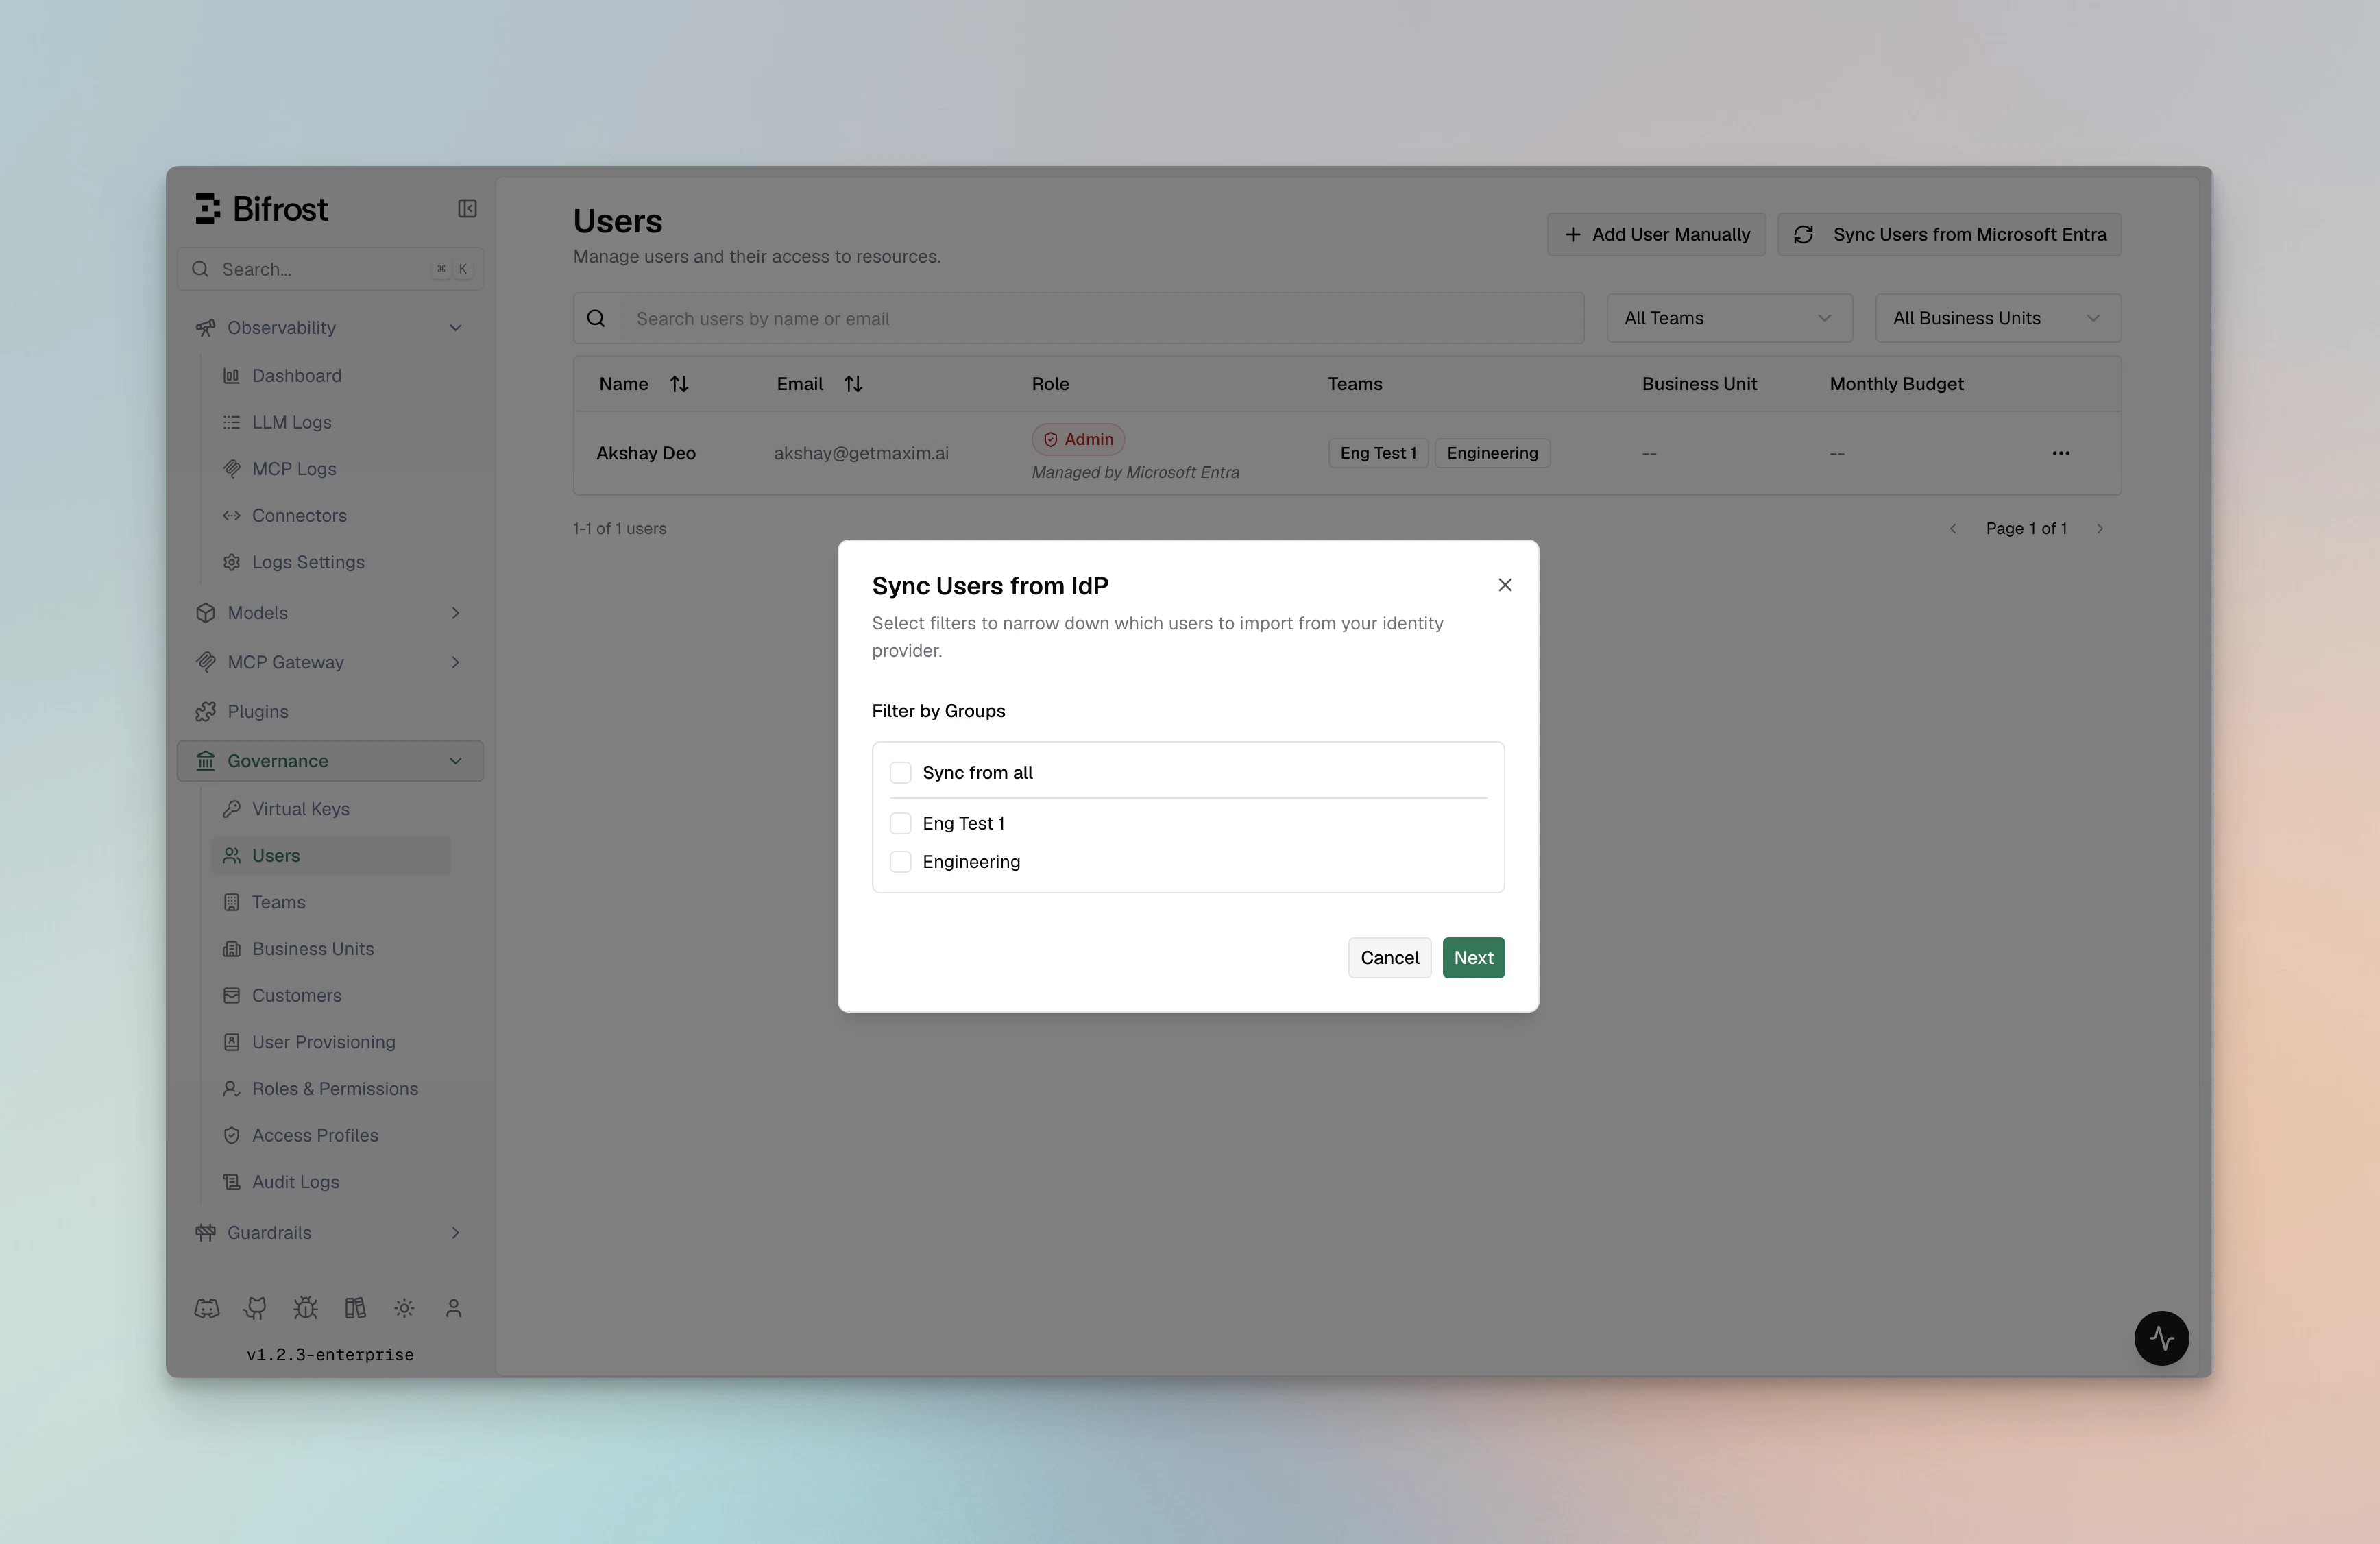Toggle light theme with the sun icon
The height and width of the screenshot is (1544, 2380).
404,1308
